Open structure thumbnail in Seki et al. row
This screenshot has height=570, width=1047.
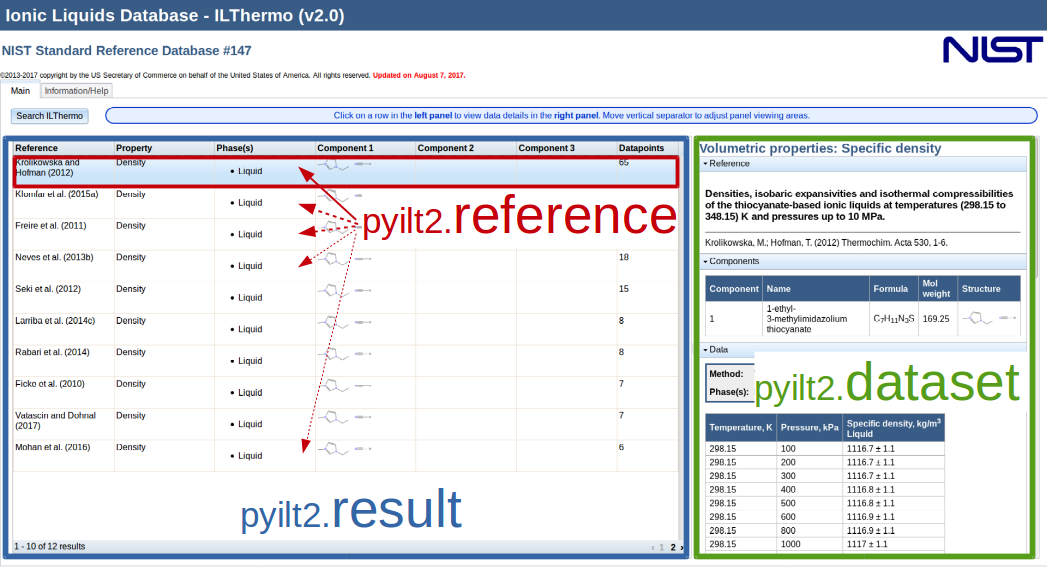(x=345, y=291)
